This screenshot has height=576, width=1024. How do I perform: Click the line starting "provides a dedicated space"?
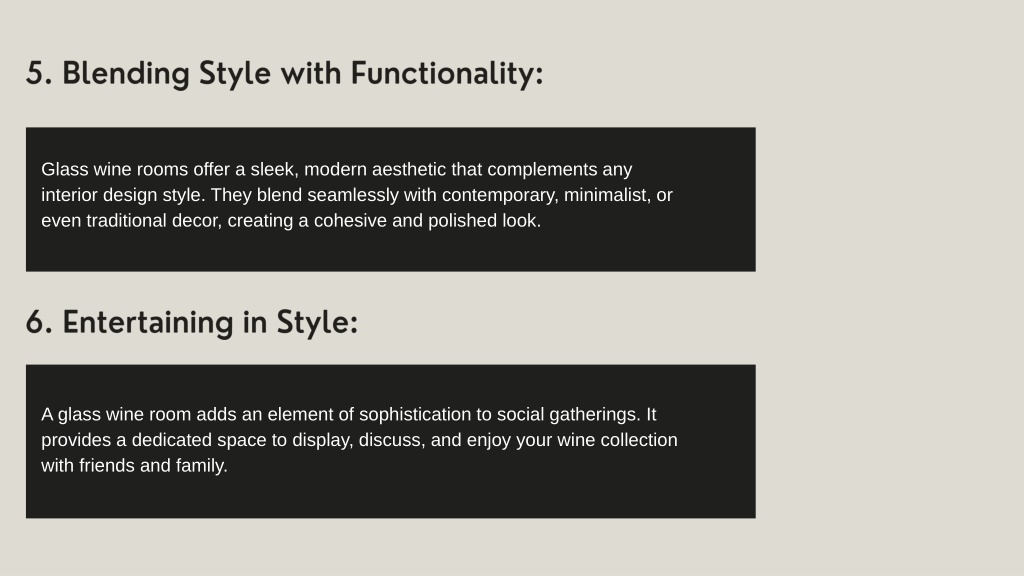pos(359,440)
